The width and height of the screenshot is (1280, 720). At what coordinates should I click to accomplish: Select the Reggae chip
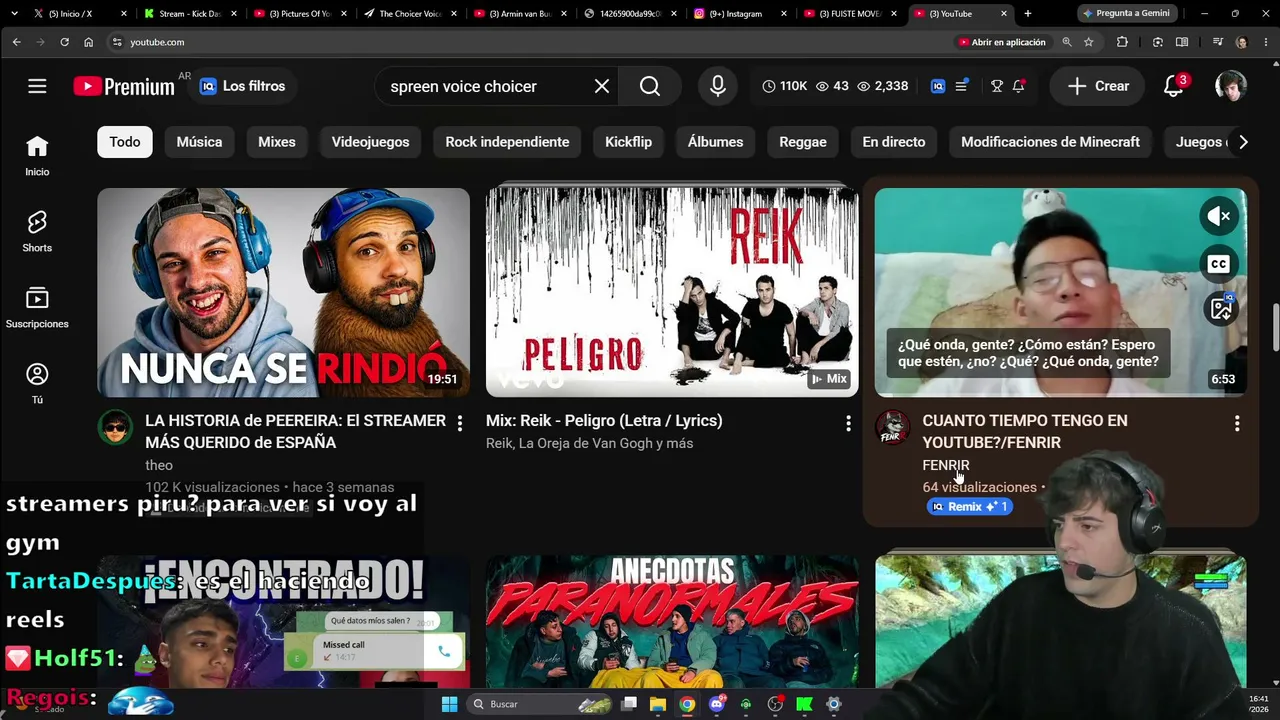(803, 142)
